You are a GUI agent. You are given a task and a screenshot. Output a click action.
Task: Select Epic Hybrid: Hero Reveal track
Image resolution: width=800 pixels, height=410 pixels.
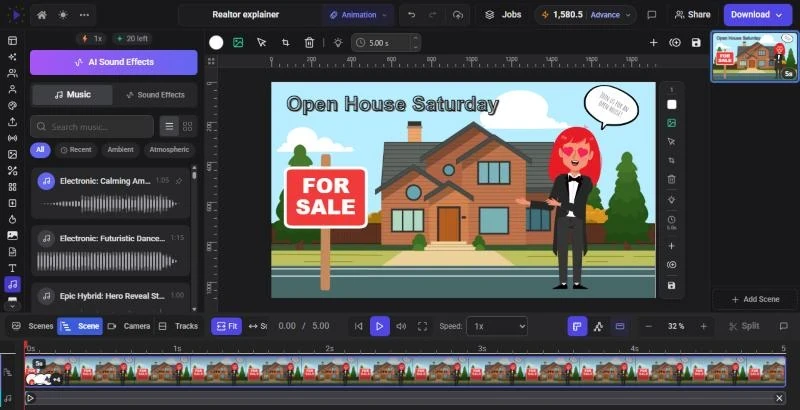coord(111,296)
